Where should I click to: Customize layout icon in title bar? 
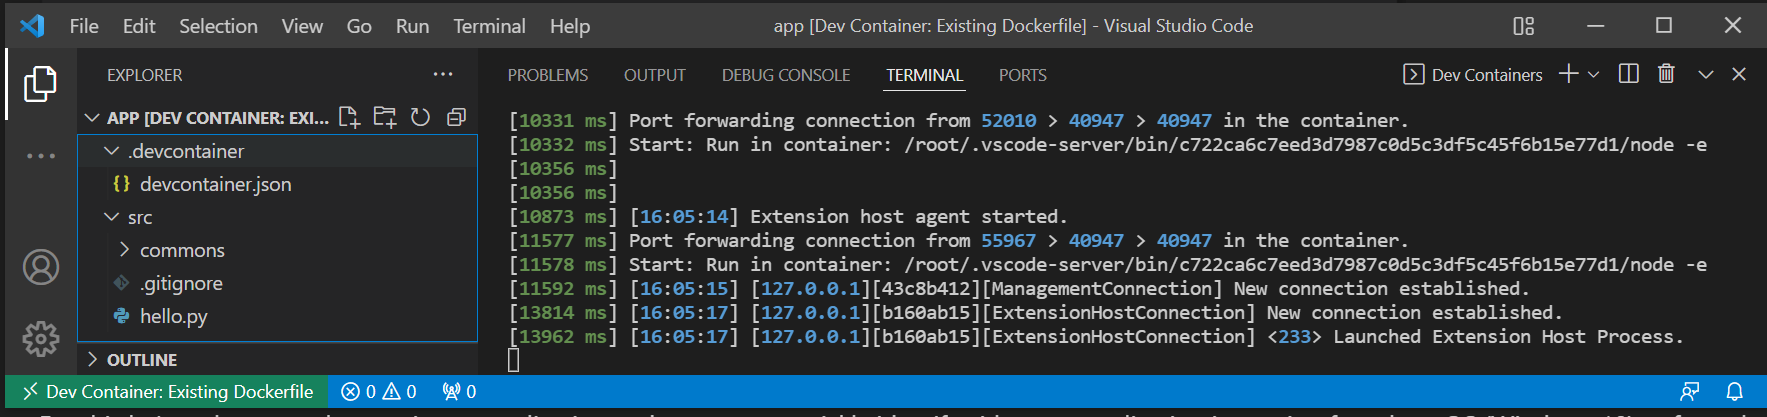point(1523,26)
